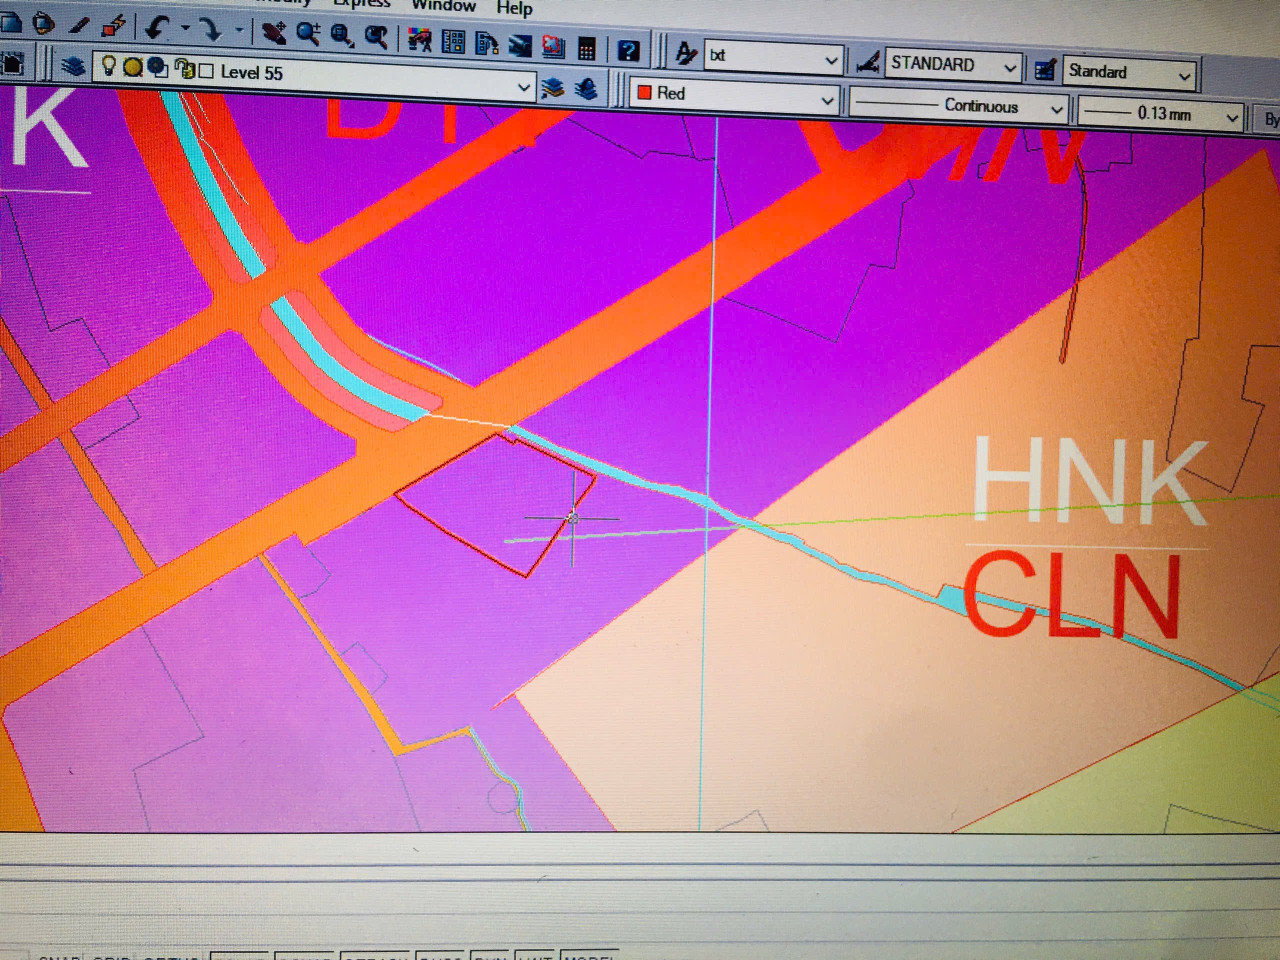Expand the txt text style dropdown
Image resolution: width=1280 pixels, height=960 pixels.
pos(831,60)
